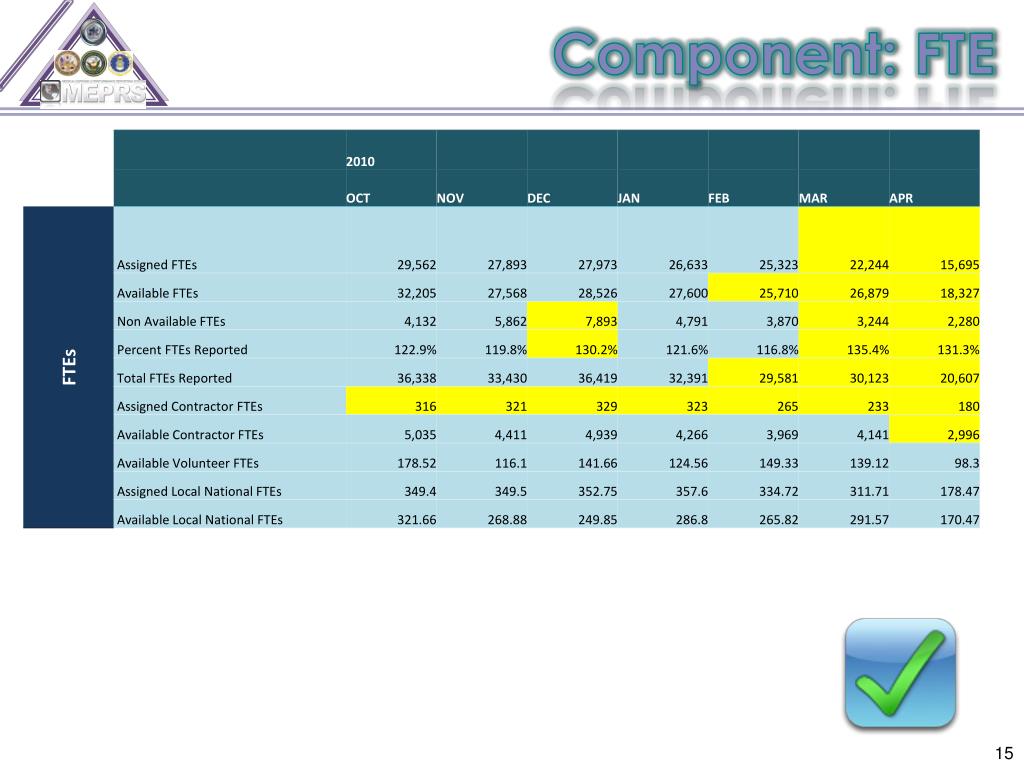Image resolution: width=1024 pixels, height=768 pixels.
Task: Click the slide number 15
Action: (x=1004, y=752)
